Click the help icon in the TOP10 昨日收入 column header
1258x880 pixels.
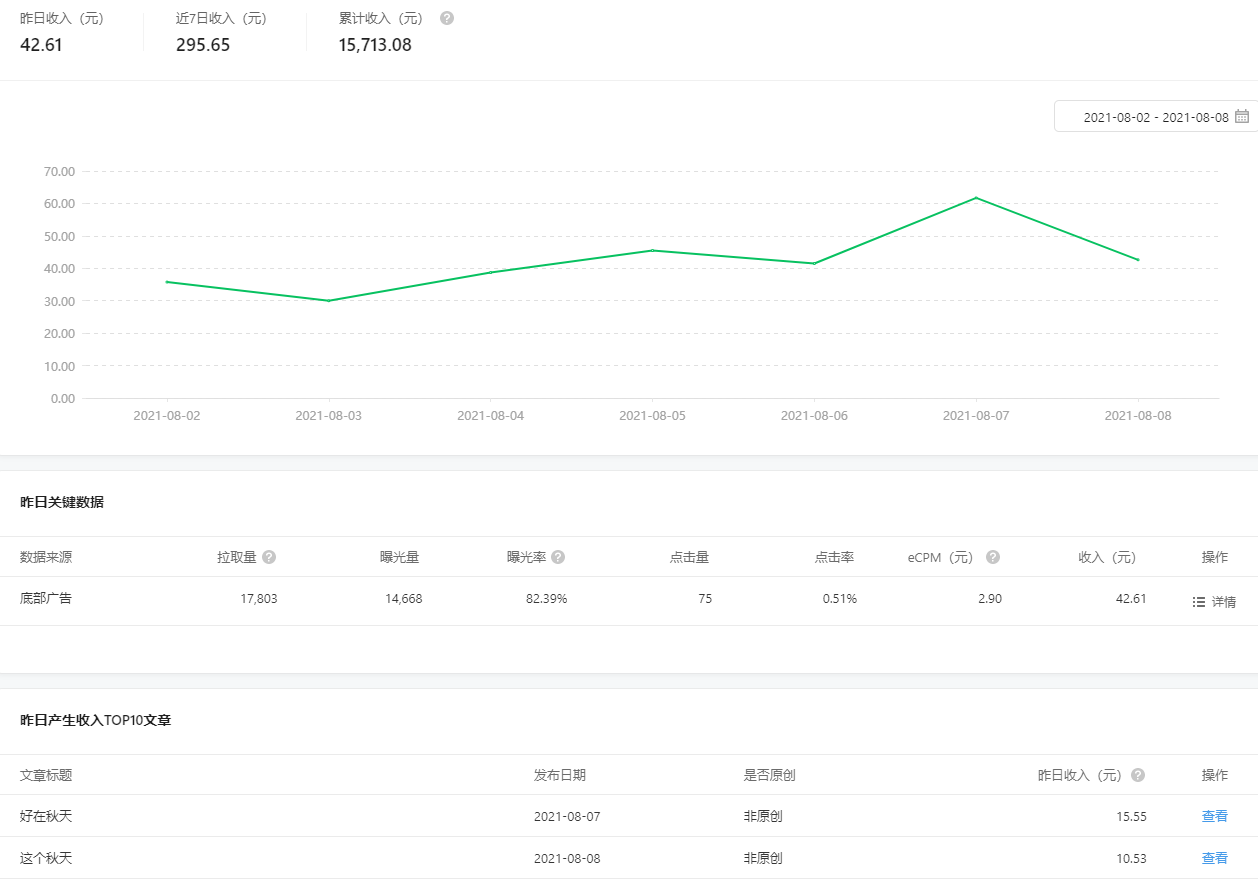coord(1138,775)
